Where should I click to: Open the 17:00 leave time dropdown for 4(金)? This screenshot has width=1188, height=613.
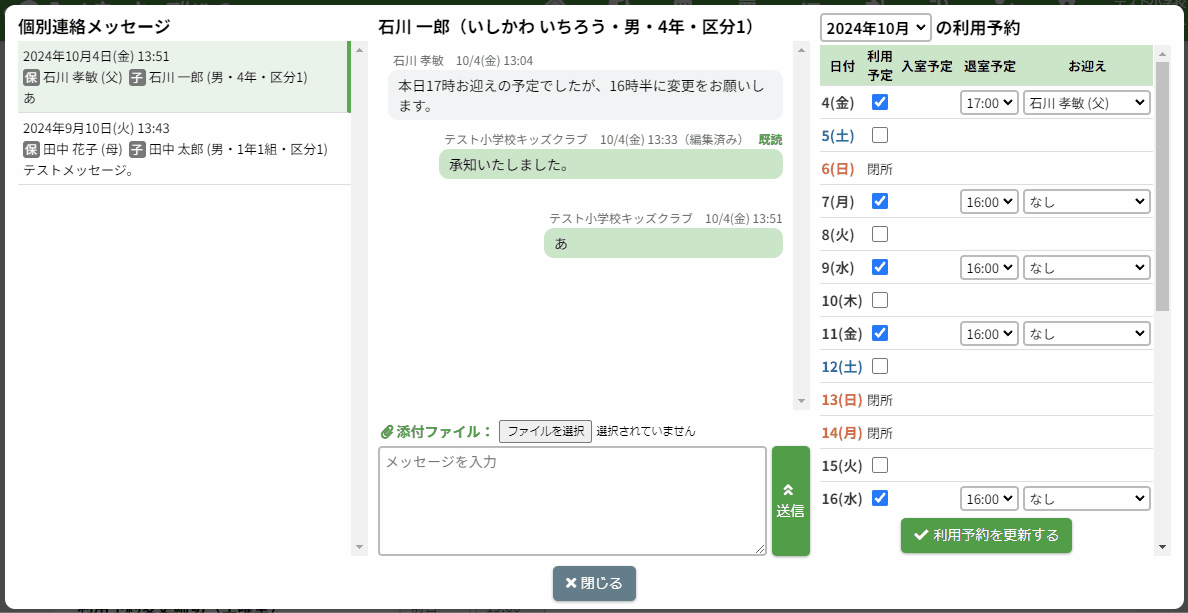pyautogui.click(x=989, y=102)
